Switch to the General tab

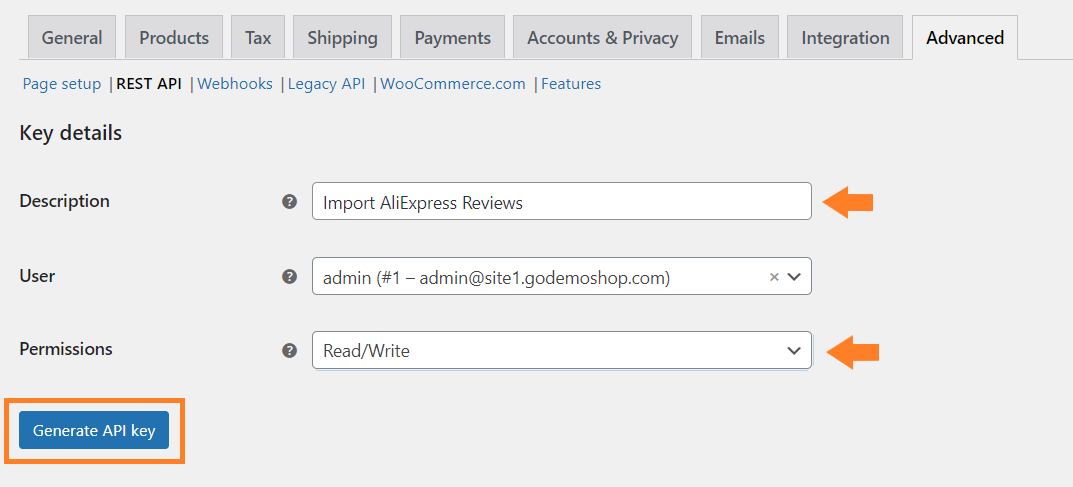(x=72, y=38)
